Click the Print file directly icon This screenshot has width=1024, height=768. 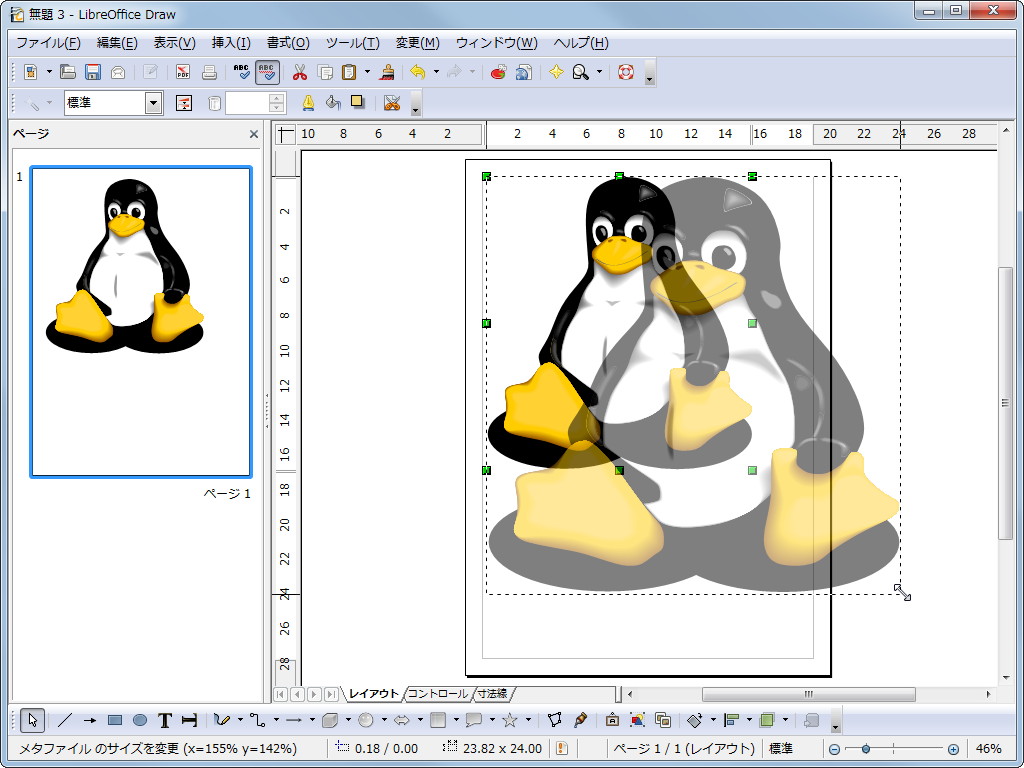pos(209,72)
